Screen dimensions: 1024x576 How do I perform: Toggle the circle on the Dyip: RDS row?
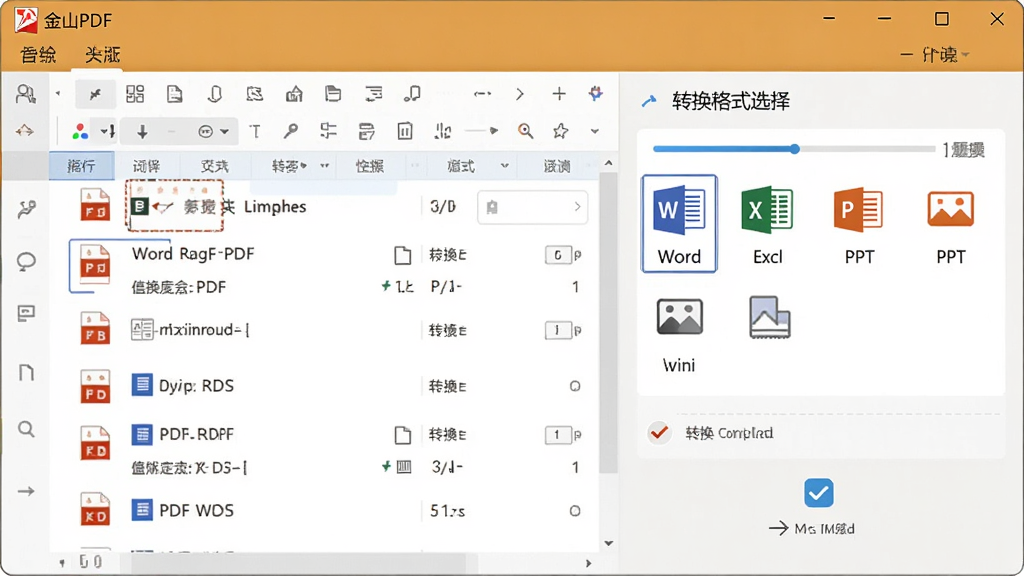tap(575, 386)
